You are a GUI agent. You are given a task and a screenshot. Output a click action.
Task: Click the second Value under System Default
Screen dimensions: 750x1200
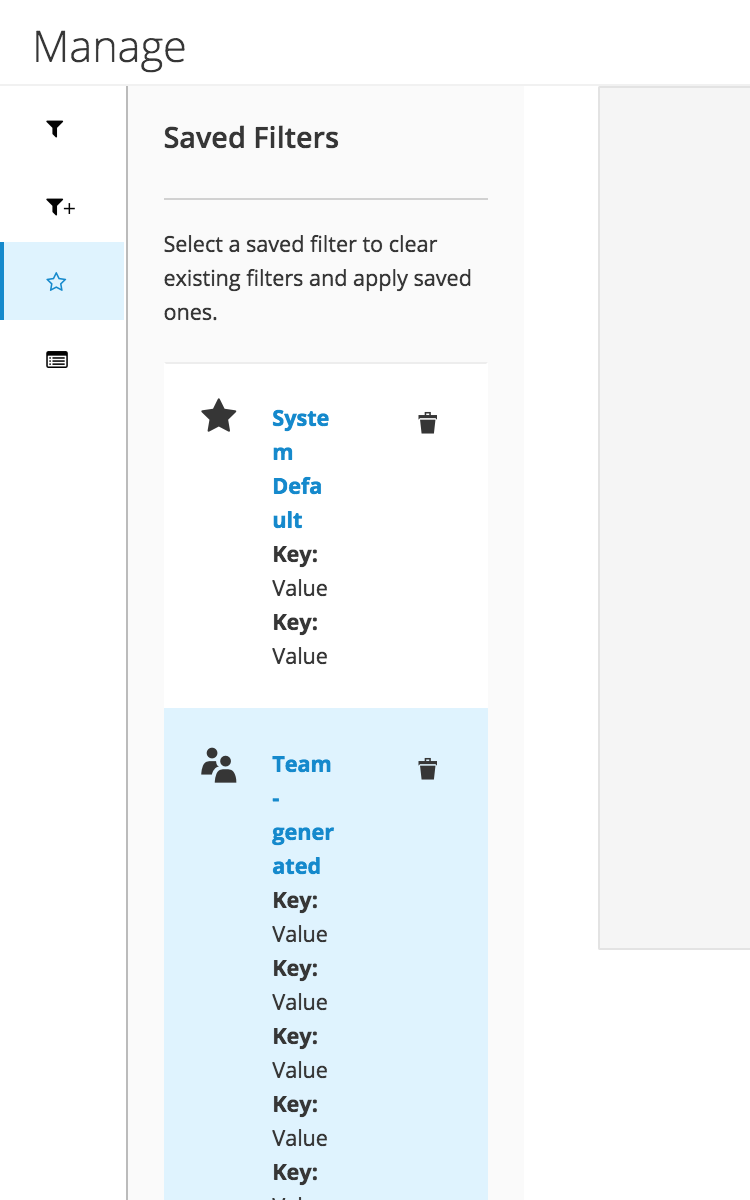[x=300, y=656]
